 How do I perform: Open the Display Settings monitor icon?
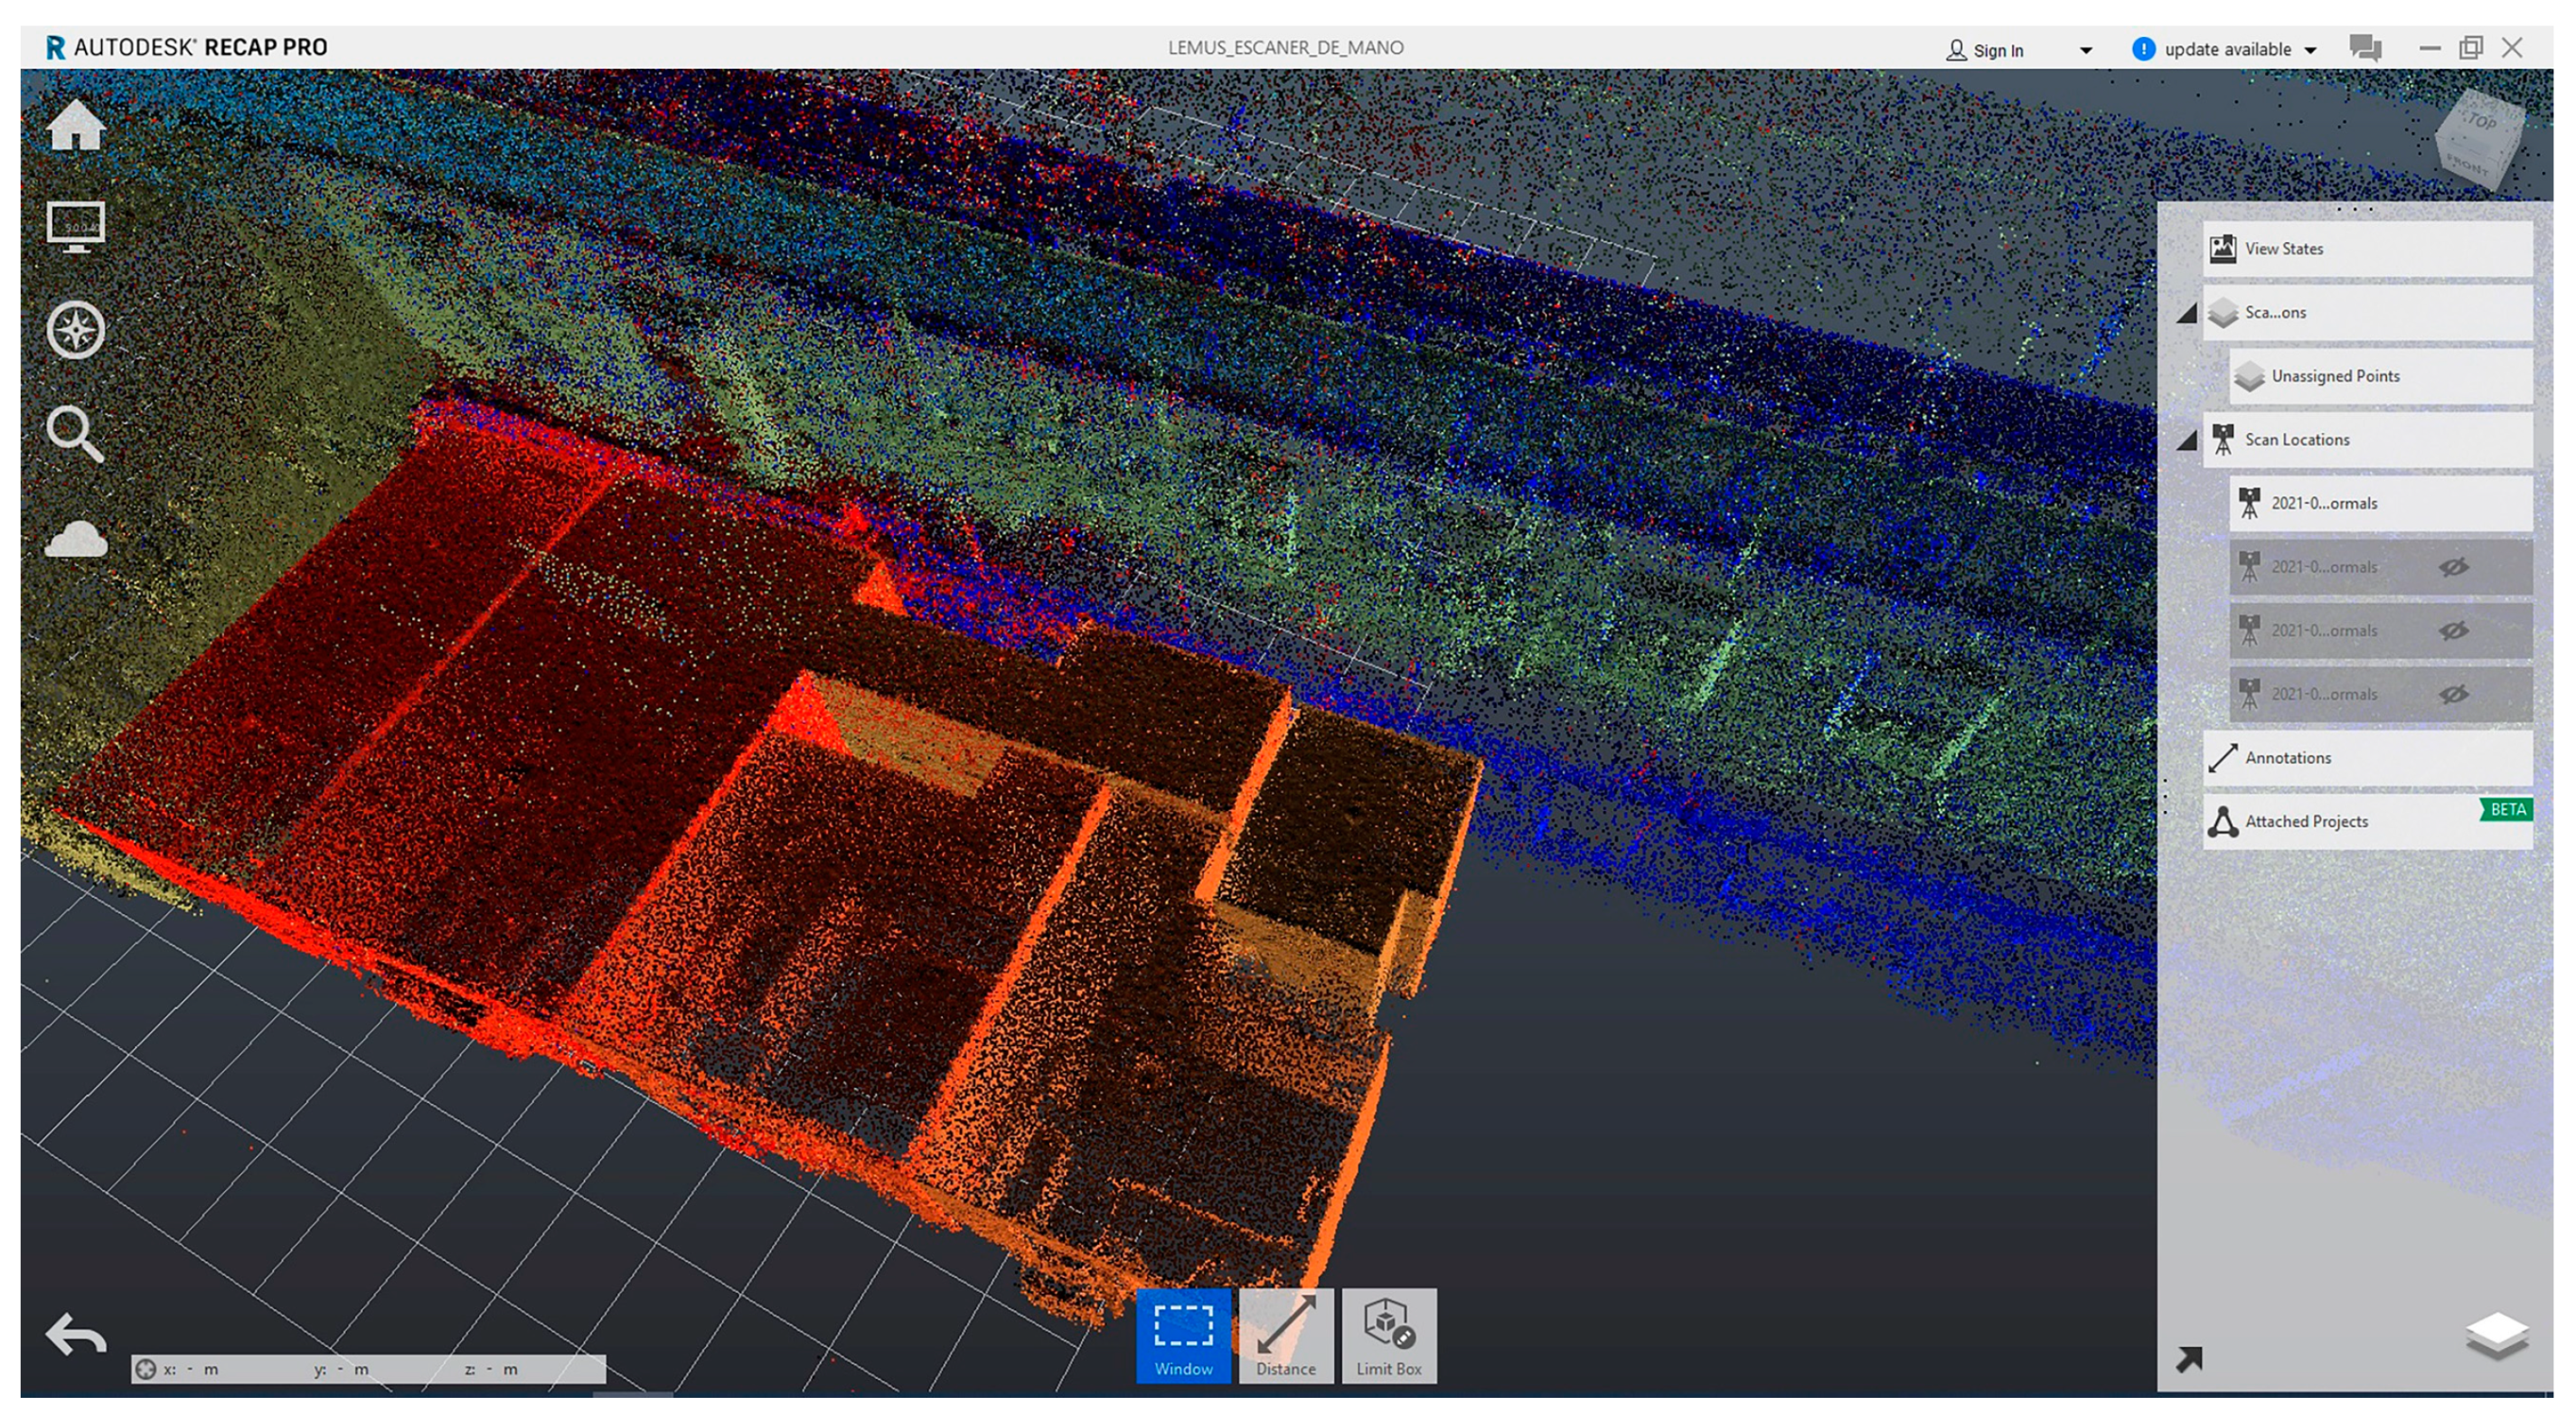[x=76, y=227]
